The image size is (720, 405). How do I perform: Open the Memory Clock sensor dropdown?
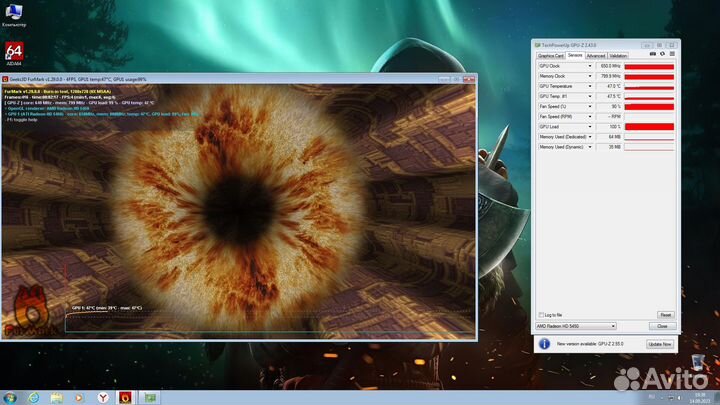click(x=590, y=76)
